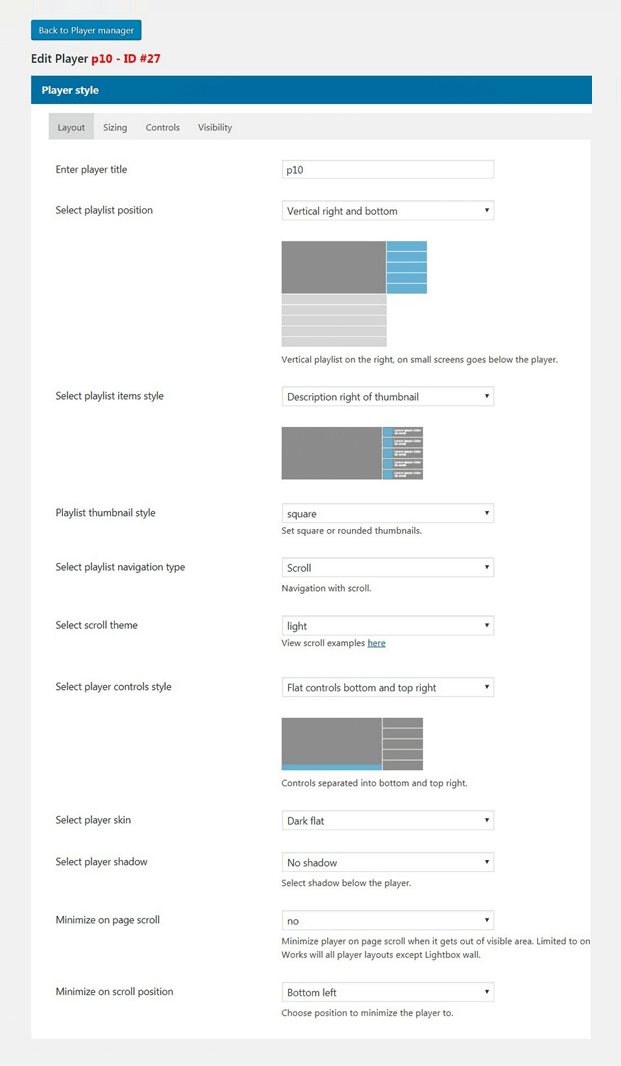Click the flat controls style preview image
621x1066 pixels.
pyautogui.click(x=352, y=743)
